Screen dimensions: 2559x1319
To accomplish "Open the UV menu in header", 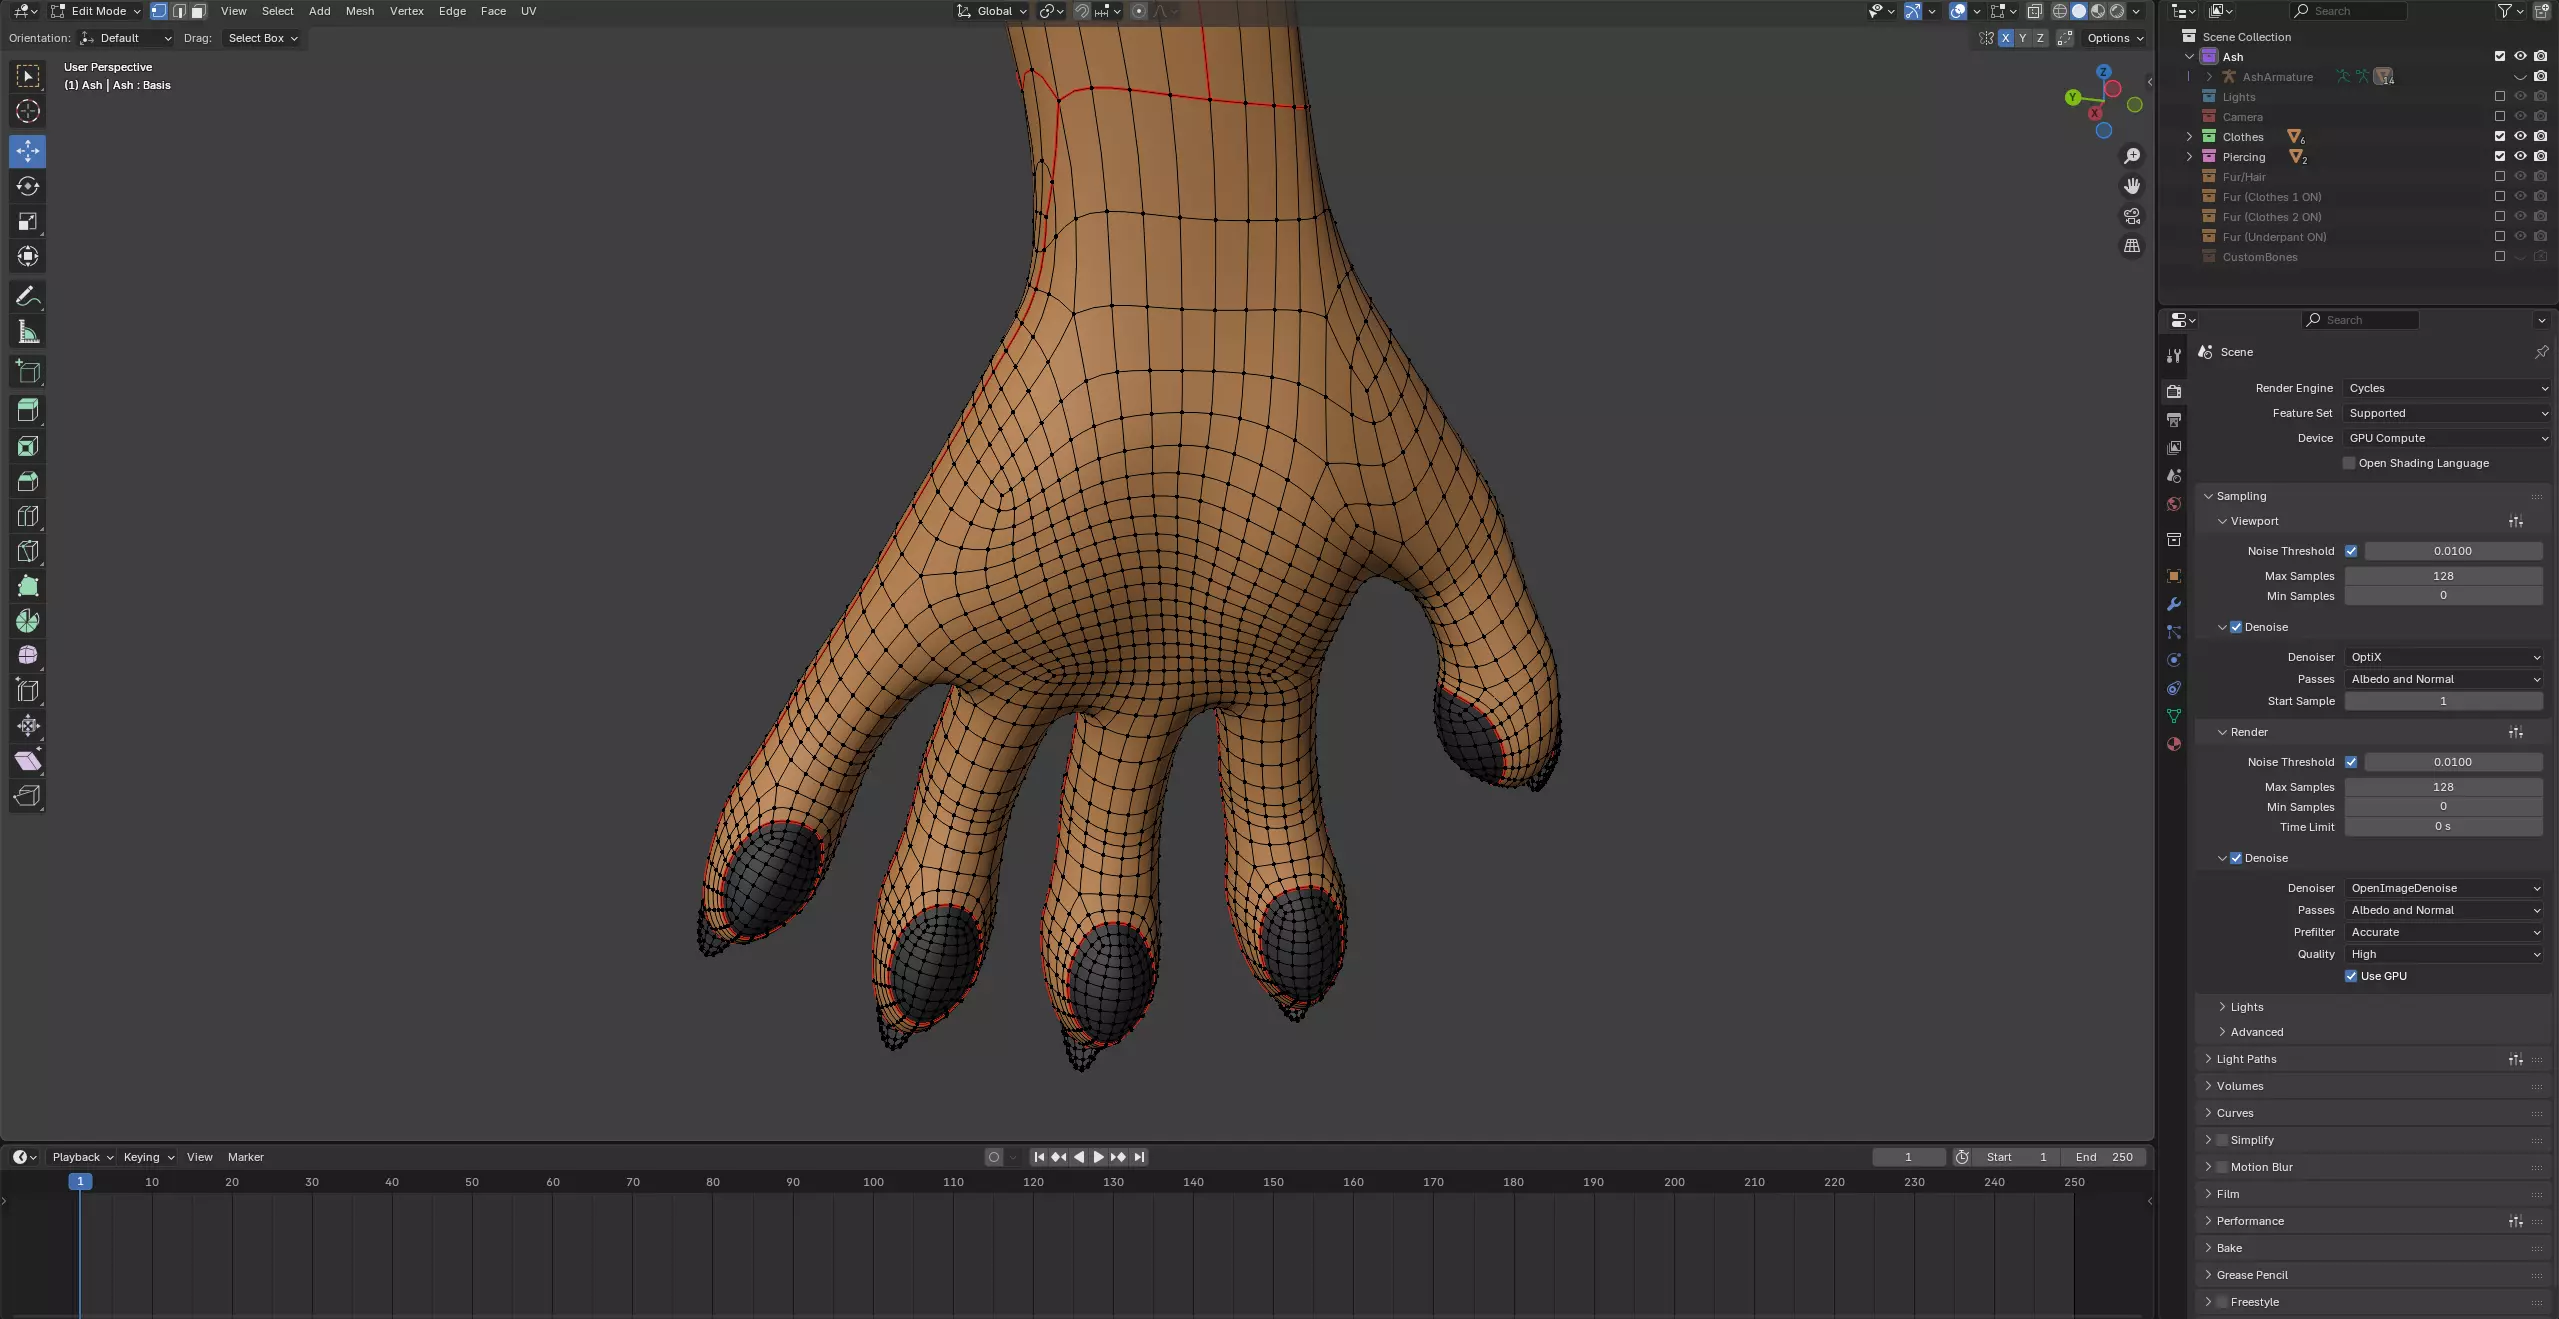I will point(528,11).
